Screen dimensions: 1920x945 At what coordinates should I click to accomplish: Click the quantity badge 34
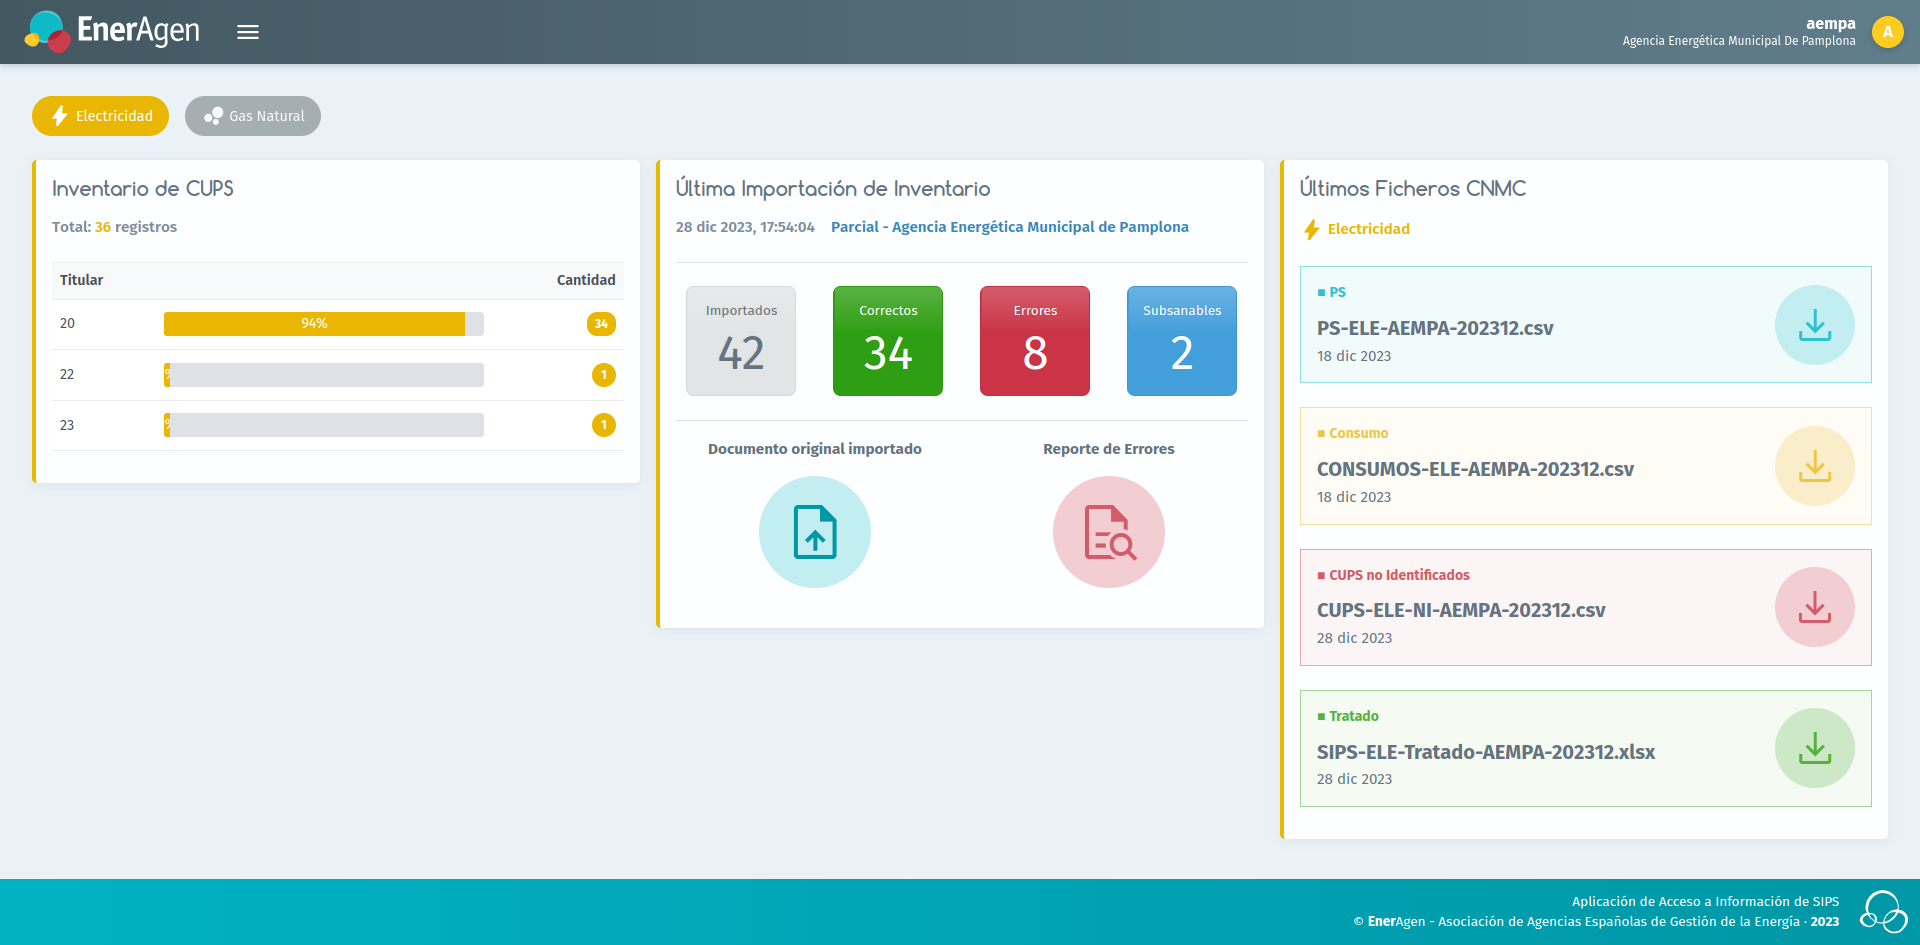pos(601,324)
